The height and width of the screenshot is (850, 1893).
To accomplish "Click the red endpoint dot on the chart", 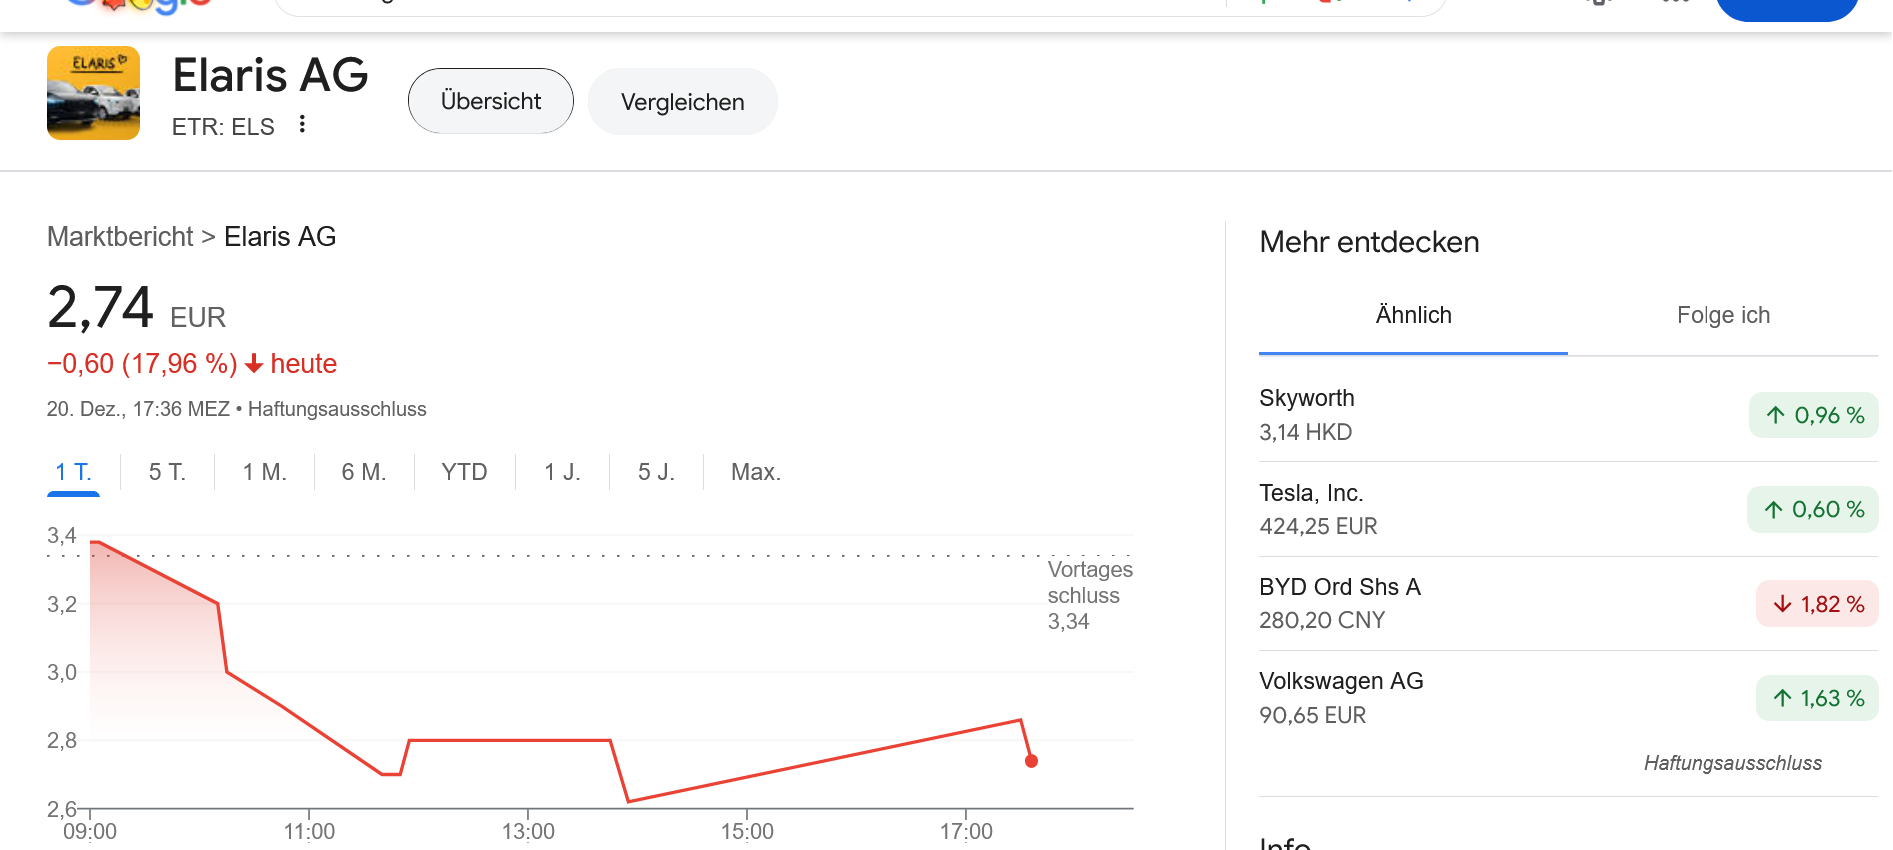I will [1031, 761].
